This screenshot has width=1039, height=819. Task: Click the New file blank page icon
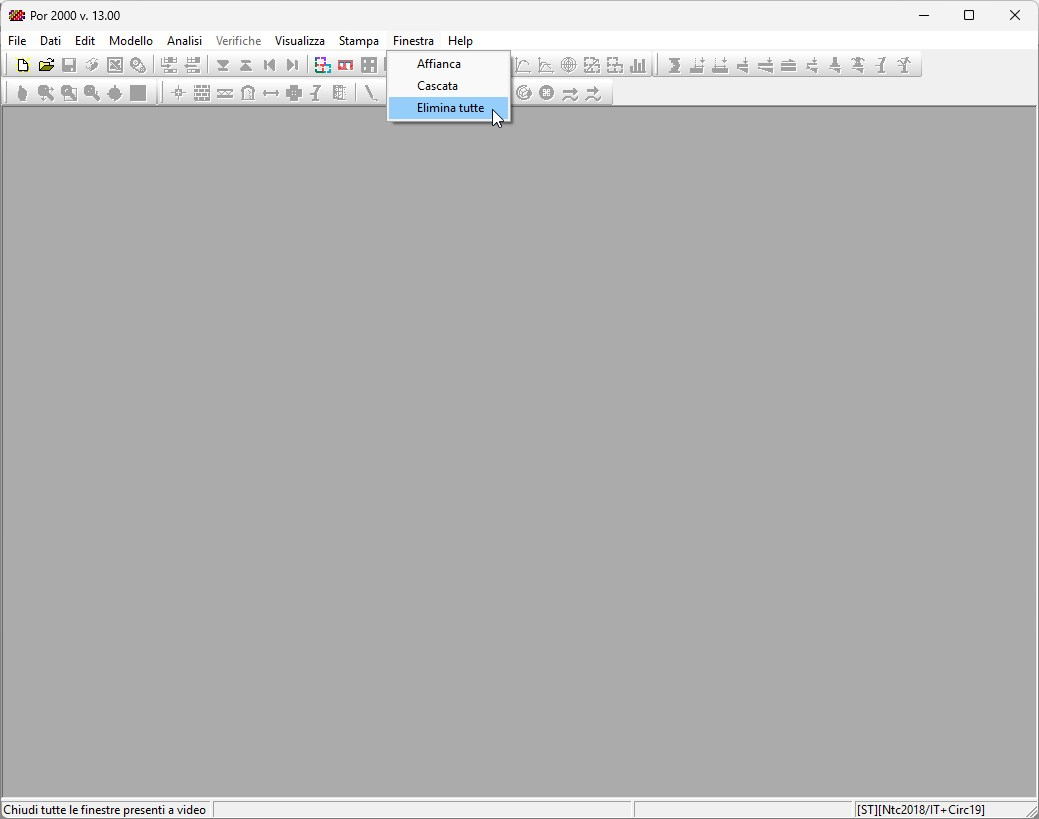23,66
